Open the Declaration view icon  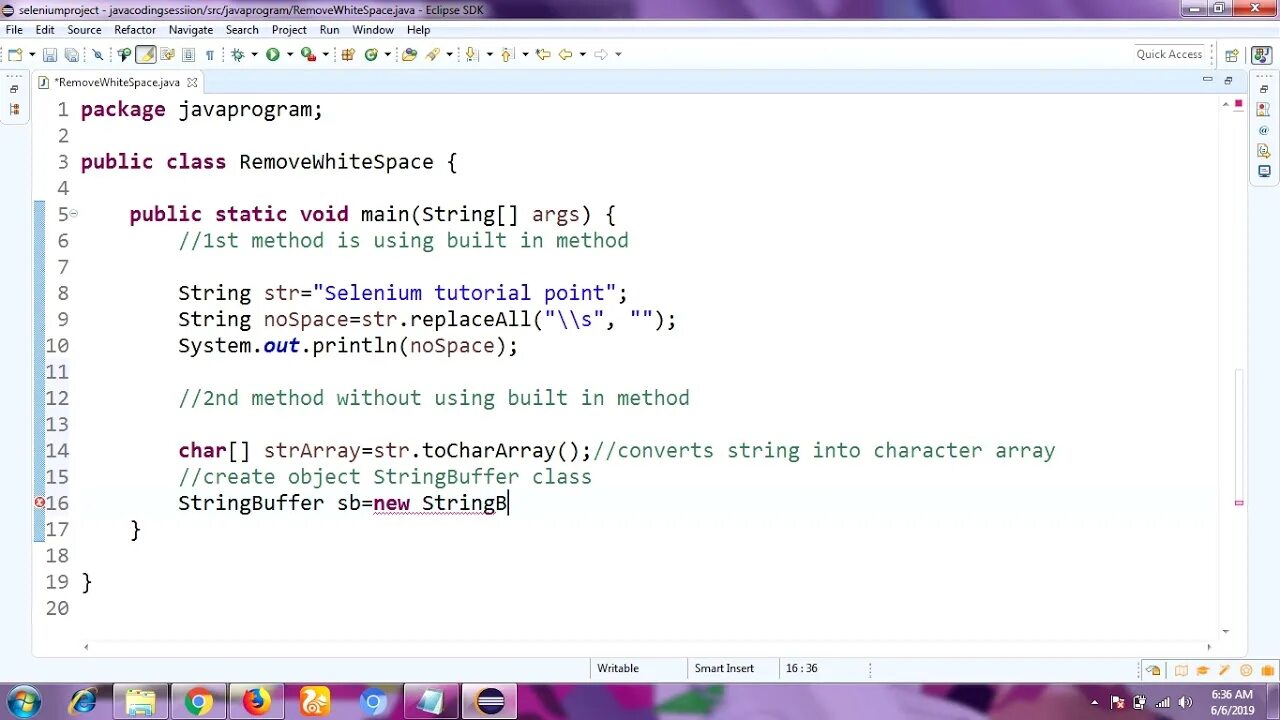point(1264,151)
